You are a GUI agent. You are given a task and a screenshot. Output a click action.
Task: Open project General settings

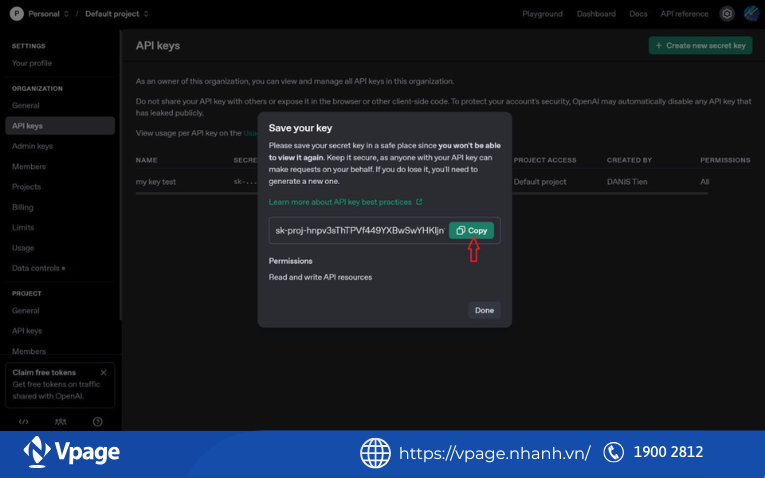coord(25,311)
